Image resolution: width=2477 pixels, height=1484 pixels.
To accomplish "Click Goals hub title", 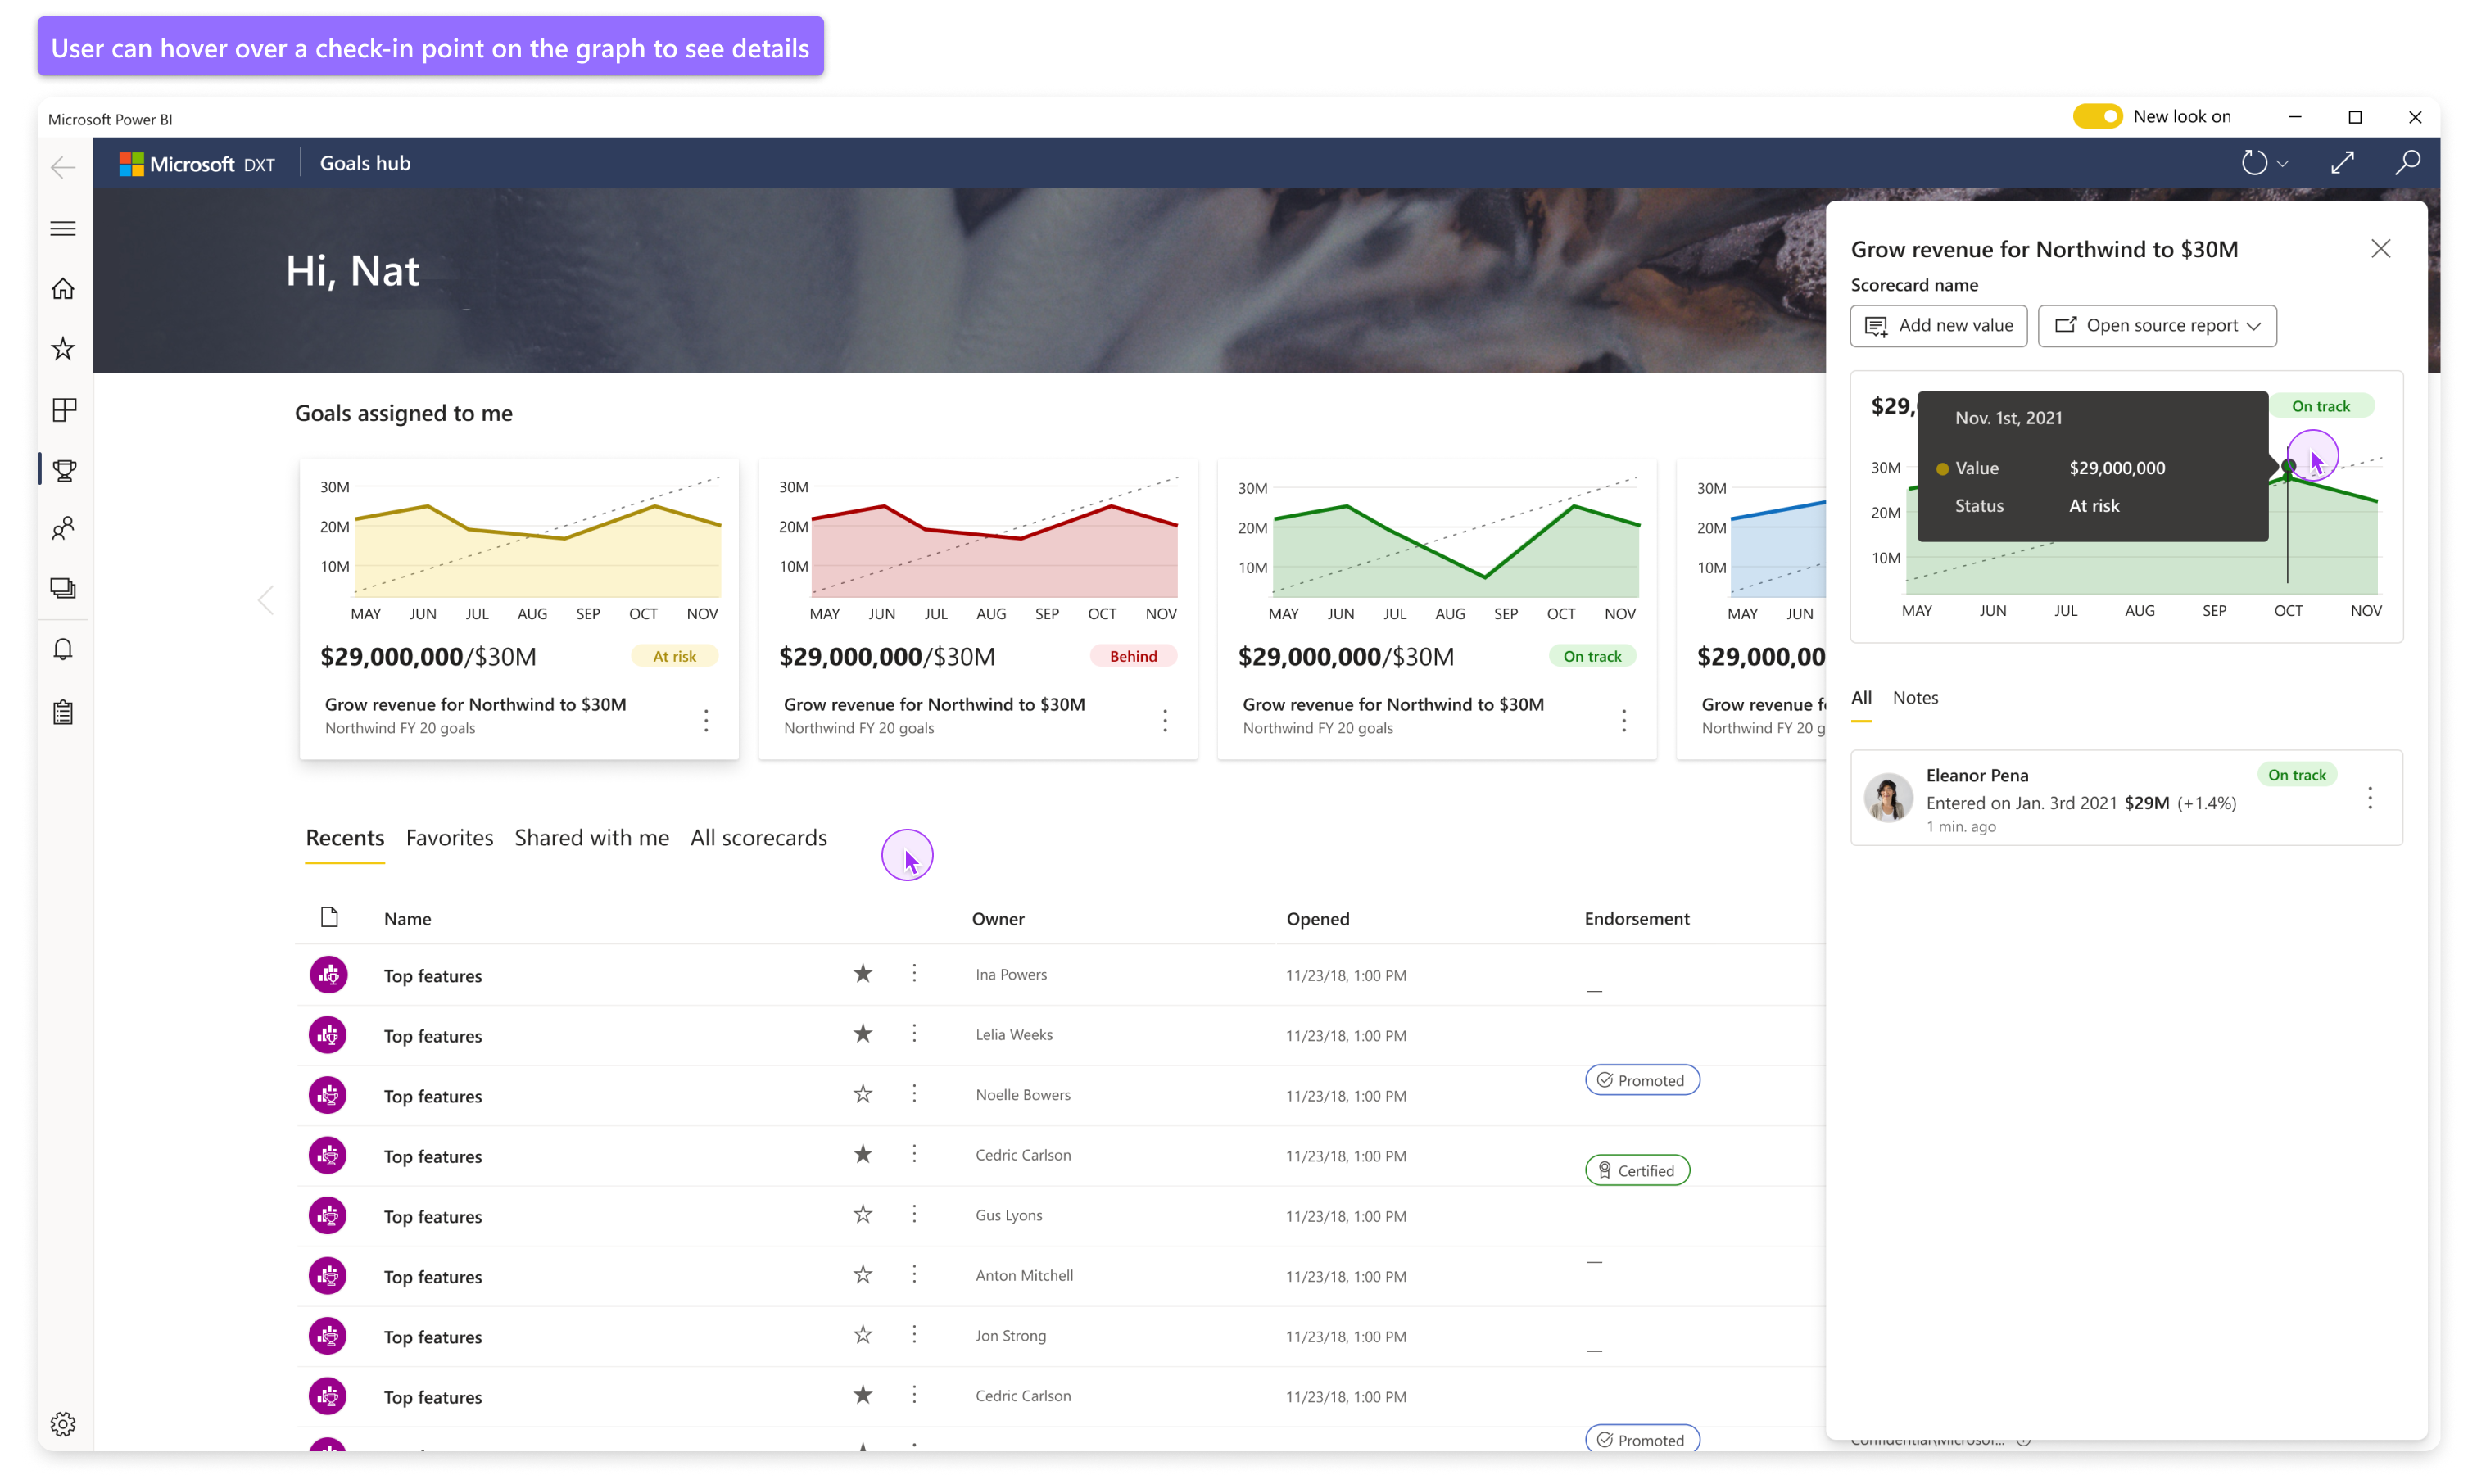I will click(x=365, y=163).
